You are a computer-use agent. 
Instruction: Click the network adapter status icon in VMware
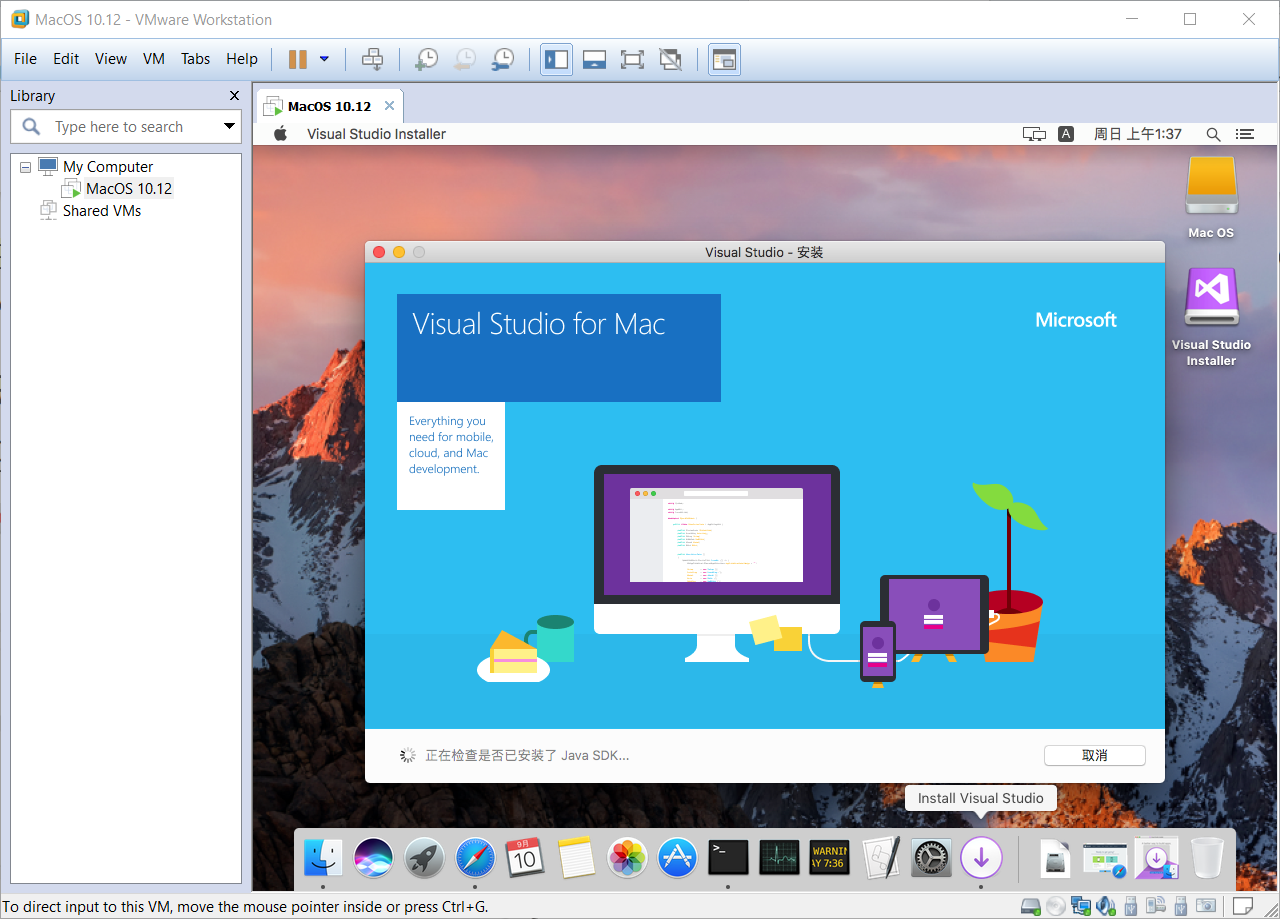[1081, 906]
